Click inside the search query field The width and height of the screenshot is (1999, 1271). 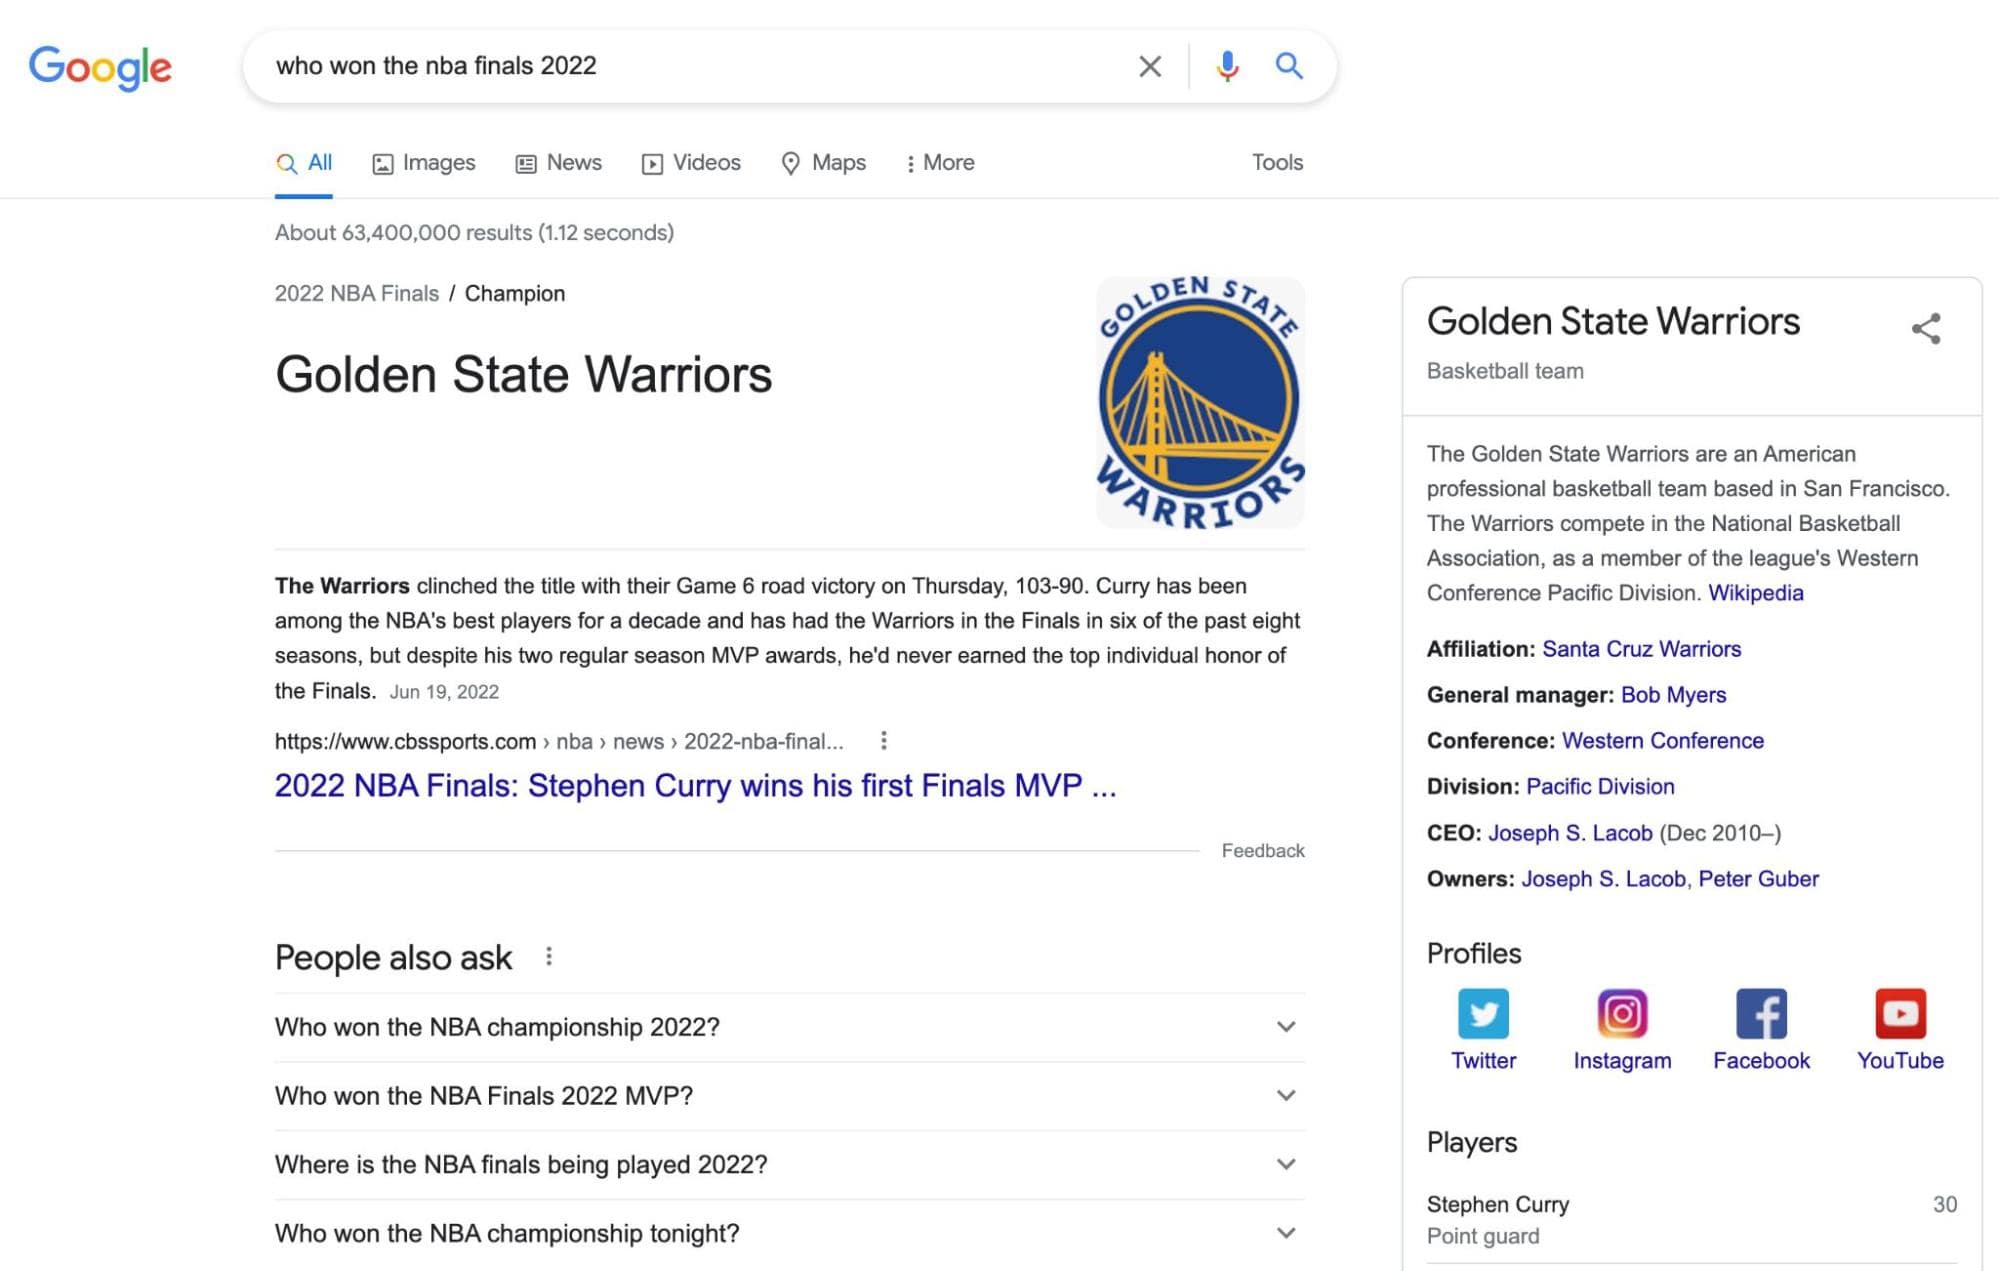point(690,66)
